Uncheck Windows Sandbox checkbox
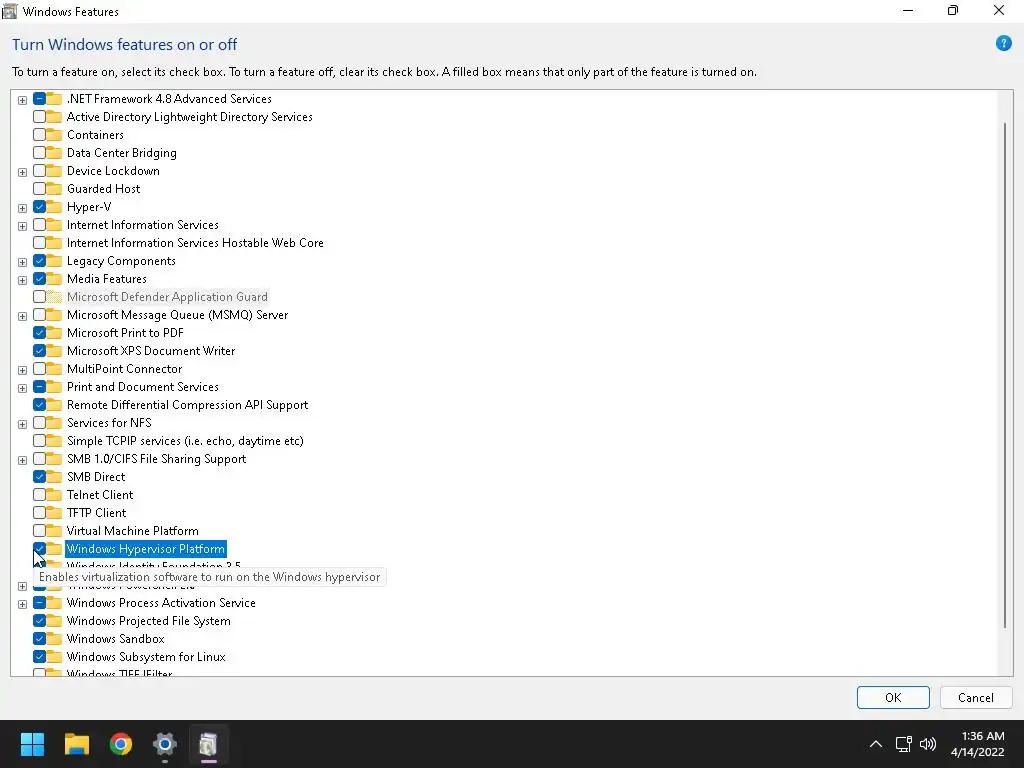 point(39,639)
